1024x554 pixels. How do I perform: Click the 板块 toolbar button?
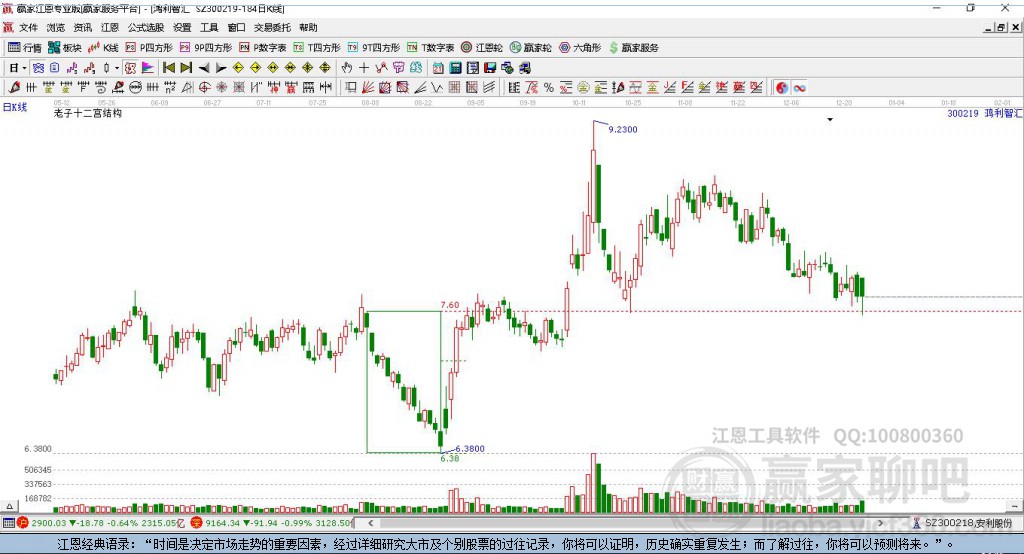pyautogui.click(x=65, y=48)
